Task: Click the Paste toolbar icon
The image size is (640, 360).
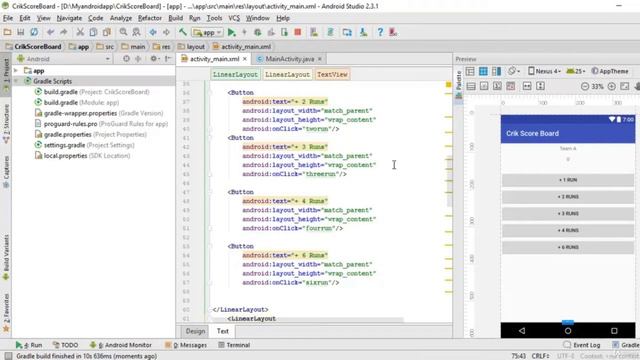Action: tap(107, 32)
